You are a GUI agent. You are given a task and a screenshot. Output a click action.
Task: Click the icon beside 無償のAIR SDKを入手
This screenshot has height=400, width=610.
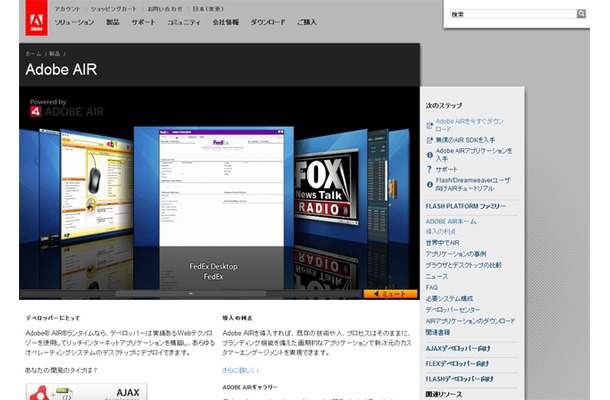[429, 140]
